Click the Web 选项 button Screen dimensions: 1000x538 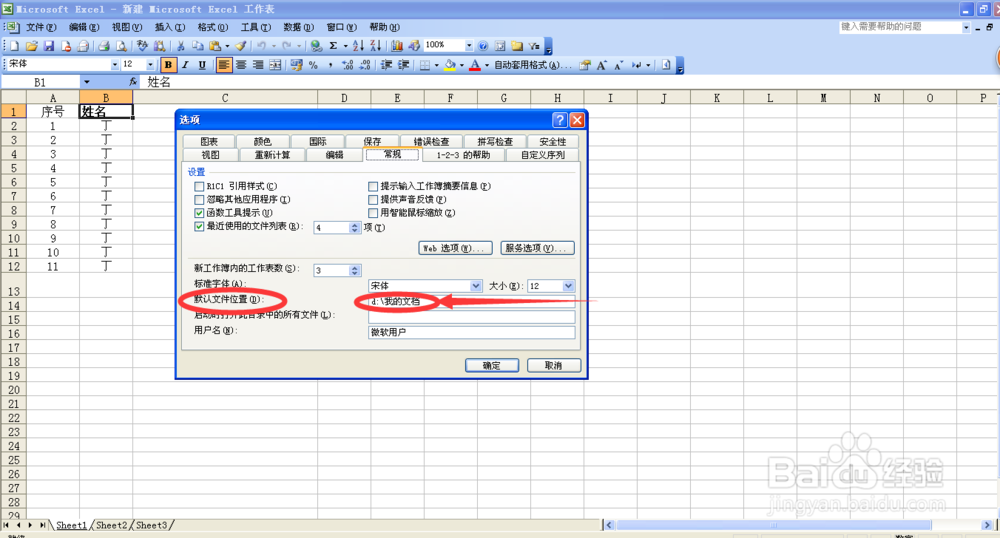point(455,248)
